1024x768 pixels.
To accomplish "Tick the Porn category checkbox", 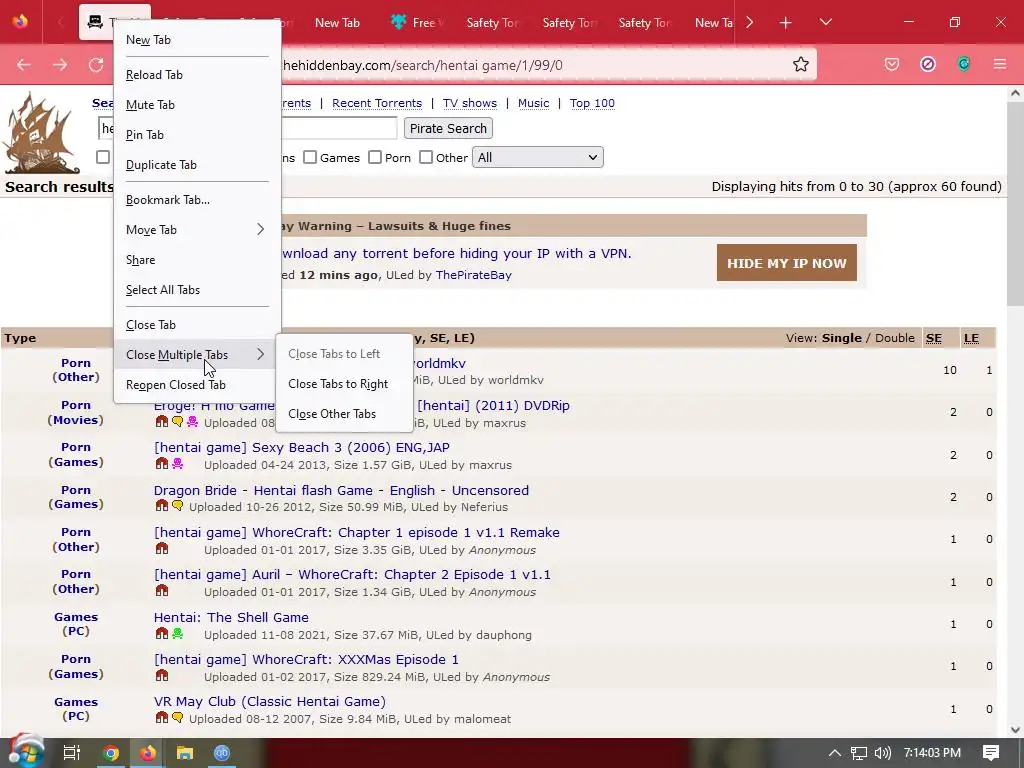I will point(375,157).
